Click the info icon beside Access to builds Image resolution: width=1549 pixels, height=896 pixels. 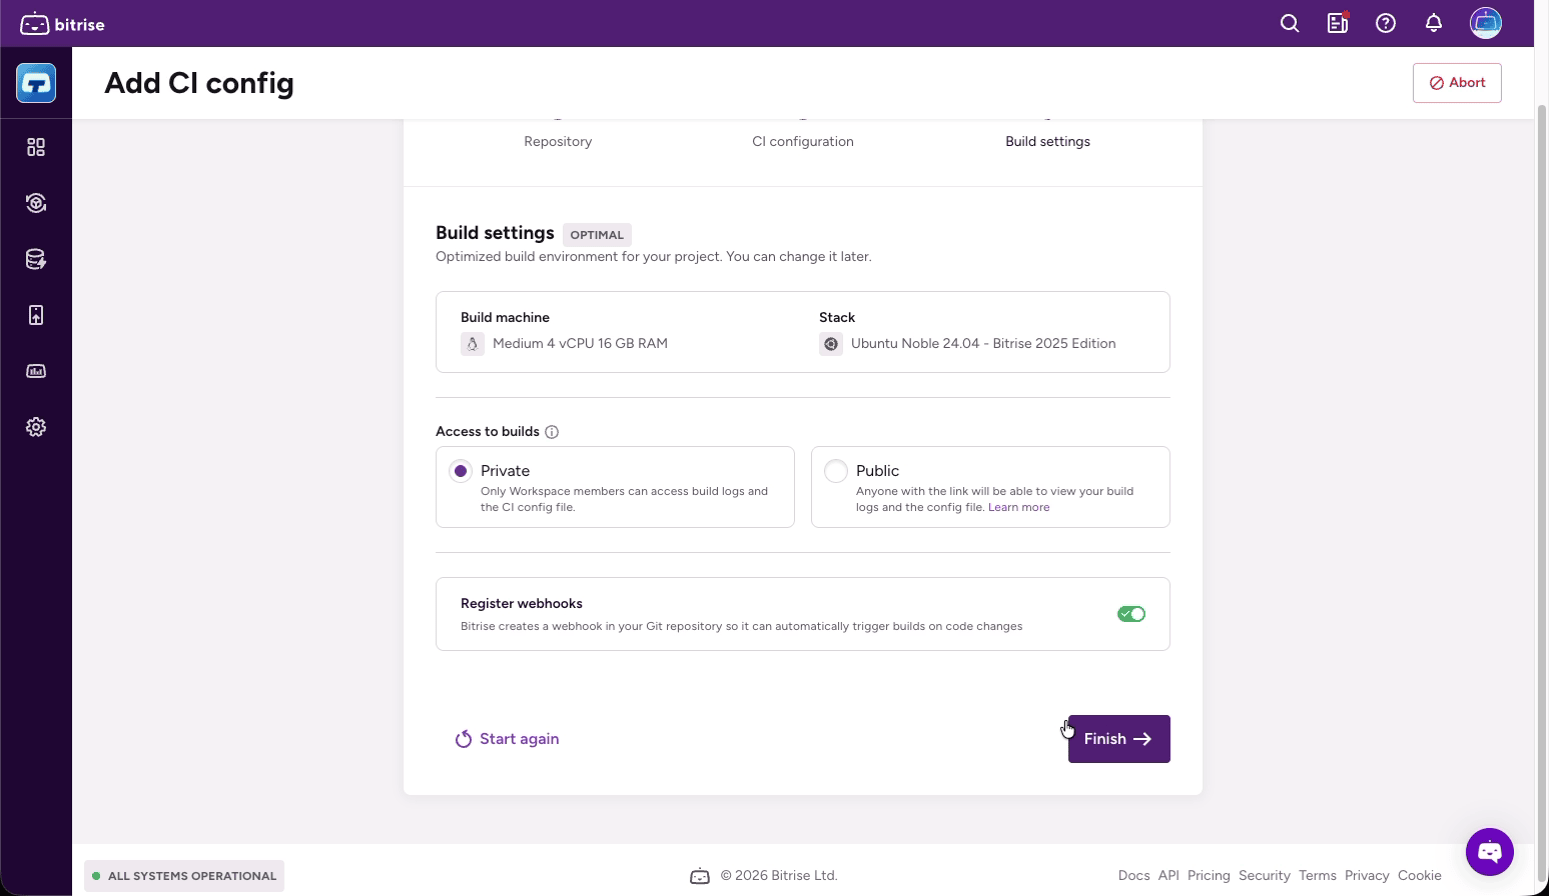pyautogui.click(x=552, y=432)
